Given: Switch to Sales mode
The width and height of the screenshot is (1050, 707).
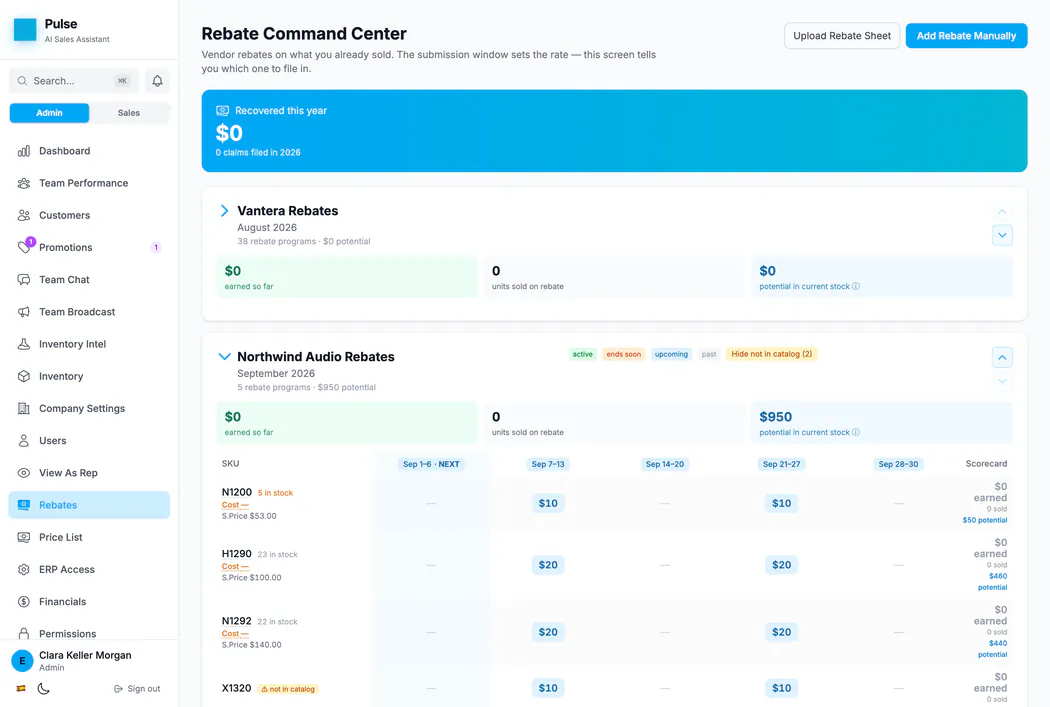Looking at the screenshot, I should (129, 113).
